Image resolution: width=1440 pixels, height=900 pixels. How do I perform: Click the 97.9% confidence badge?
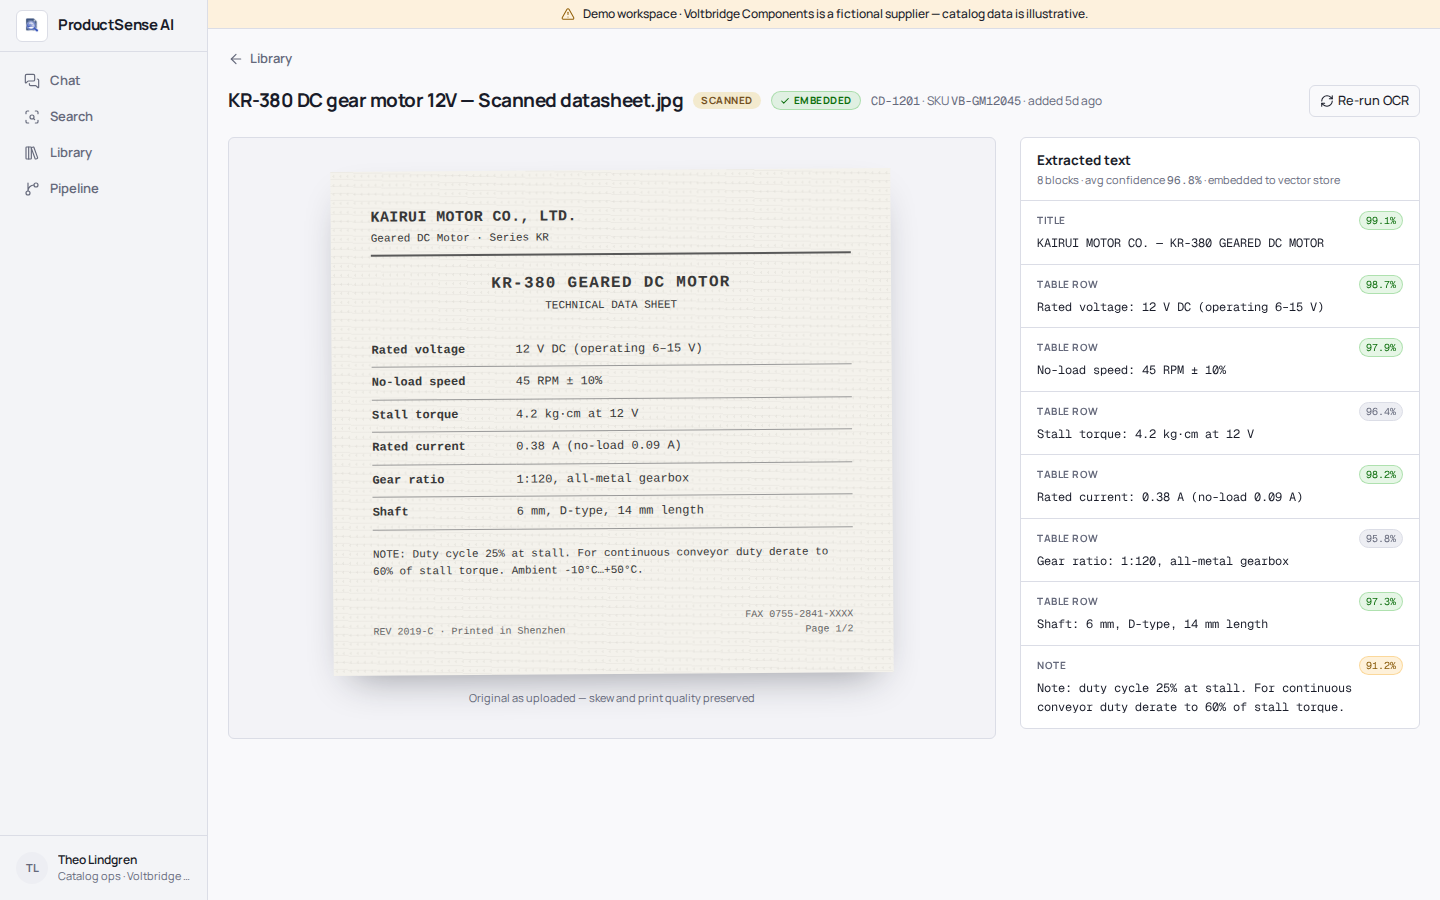coord(1381,348)
